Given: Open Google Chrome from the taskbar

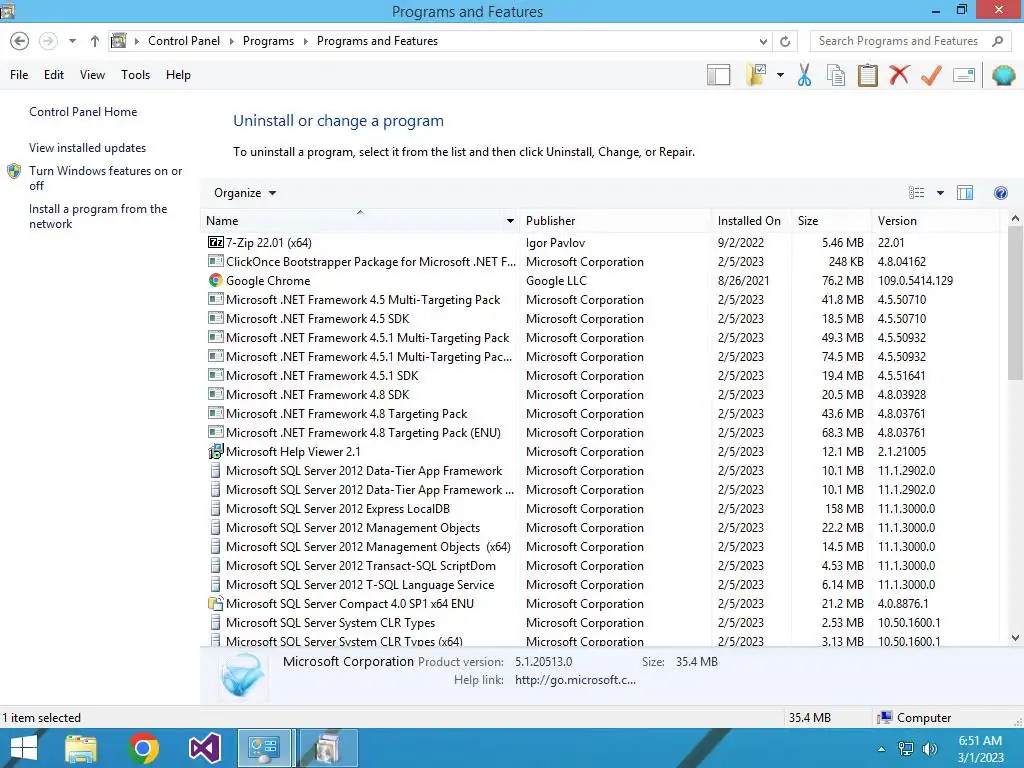Looking at the screenshot, I should [x=143, y=748].
